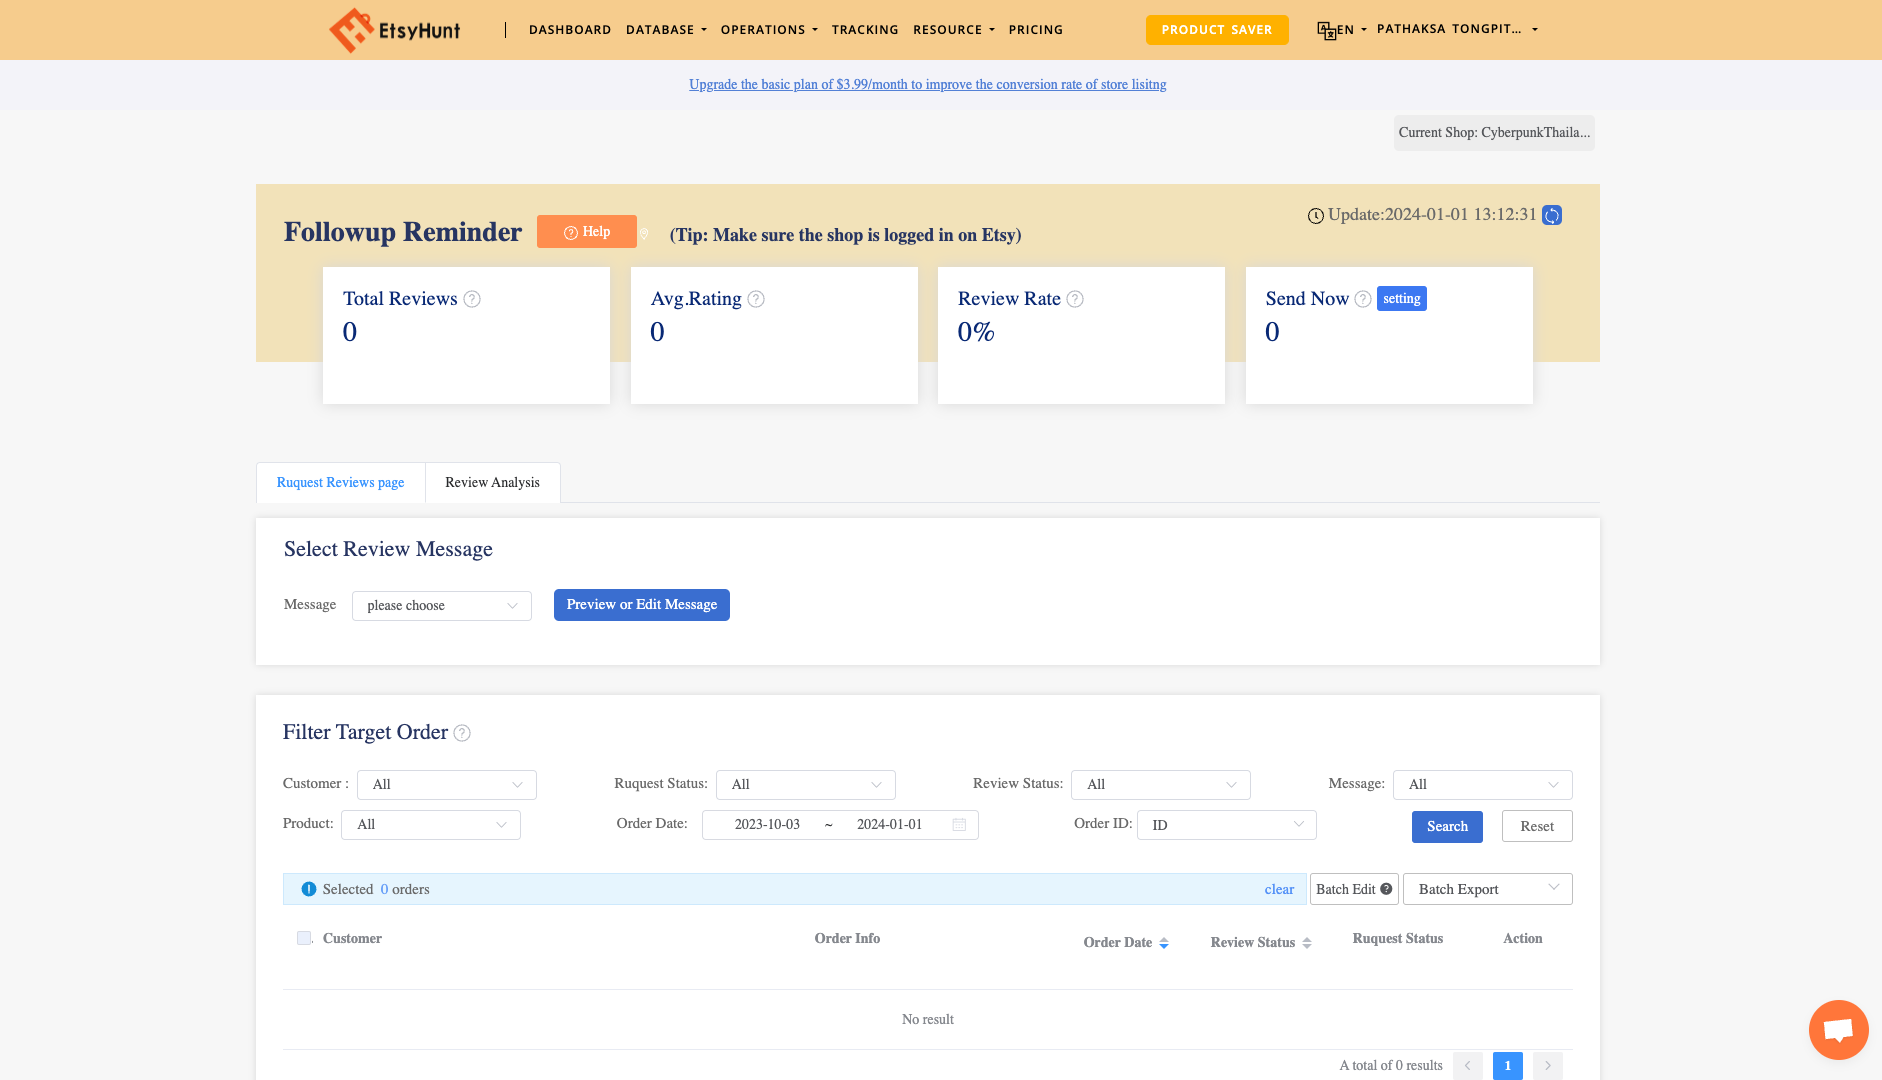Screen dimensions: 1882x1080
Task: Open the Database menu
Action: [x=665, y=30]
